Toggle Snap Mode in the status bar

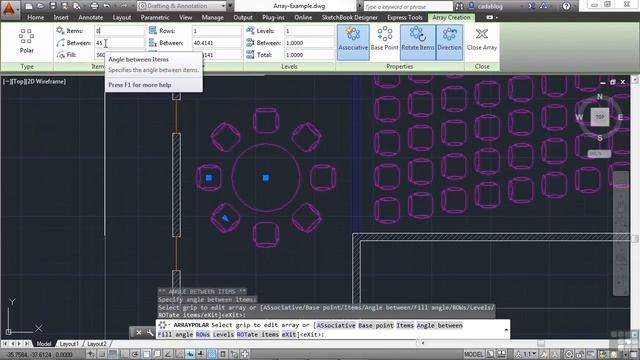[x=102, y=354]
